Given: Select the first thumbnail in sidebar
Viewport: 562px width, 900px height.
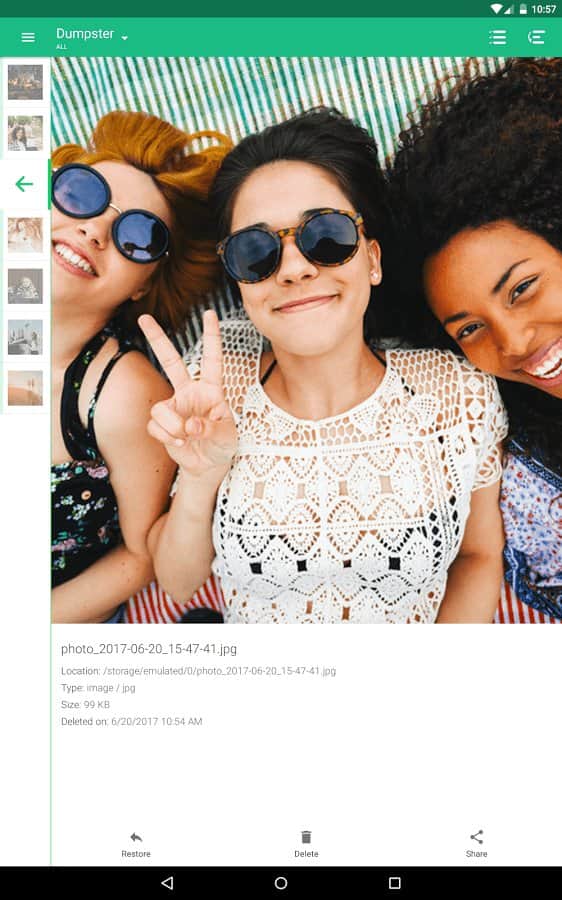Looking at the screenshot, I should click(25, 82).
